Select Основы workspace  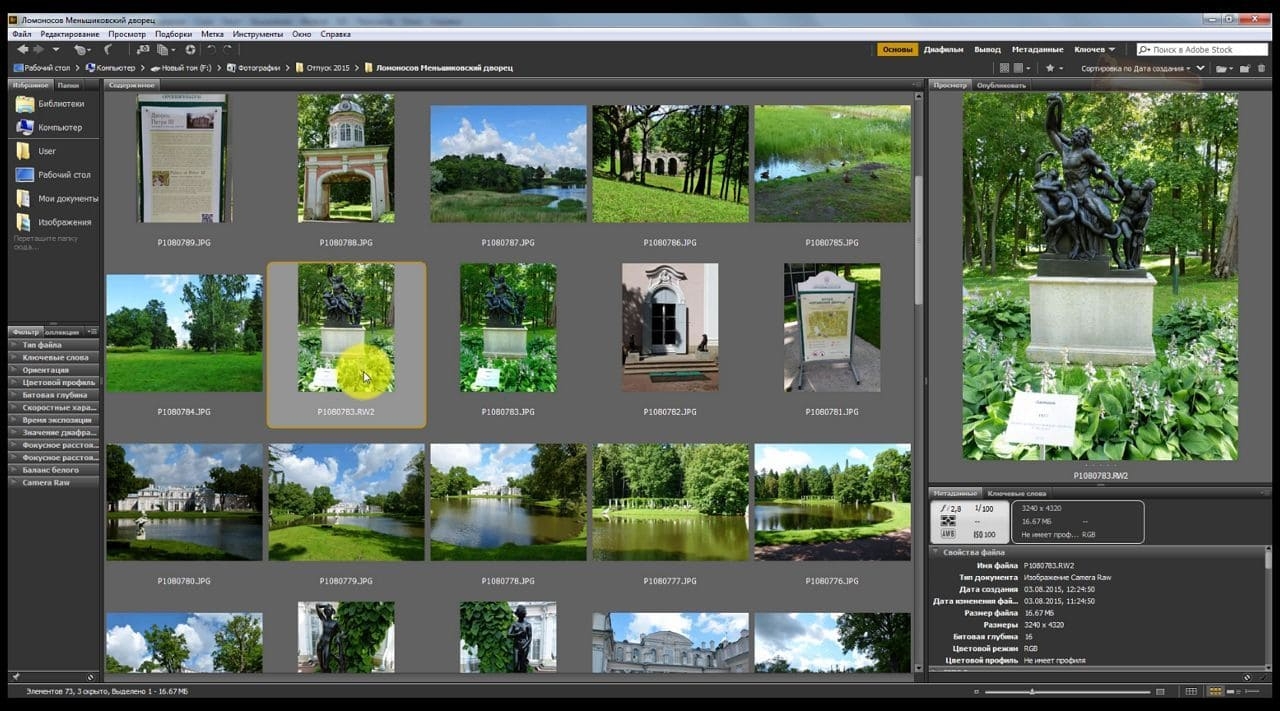click(897, 49)
